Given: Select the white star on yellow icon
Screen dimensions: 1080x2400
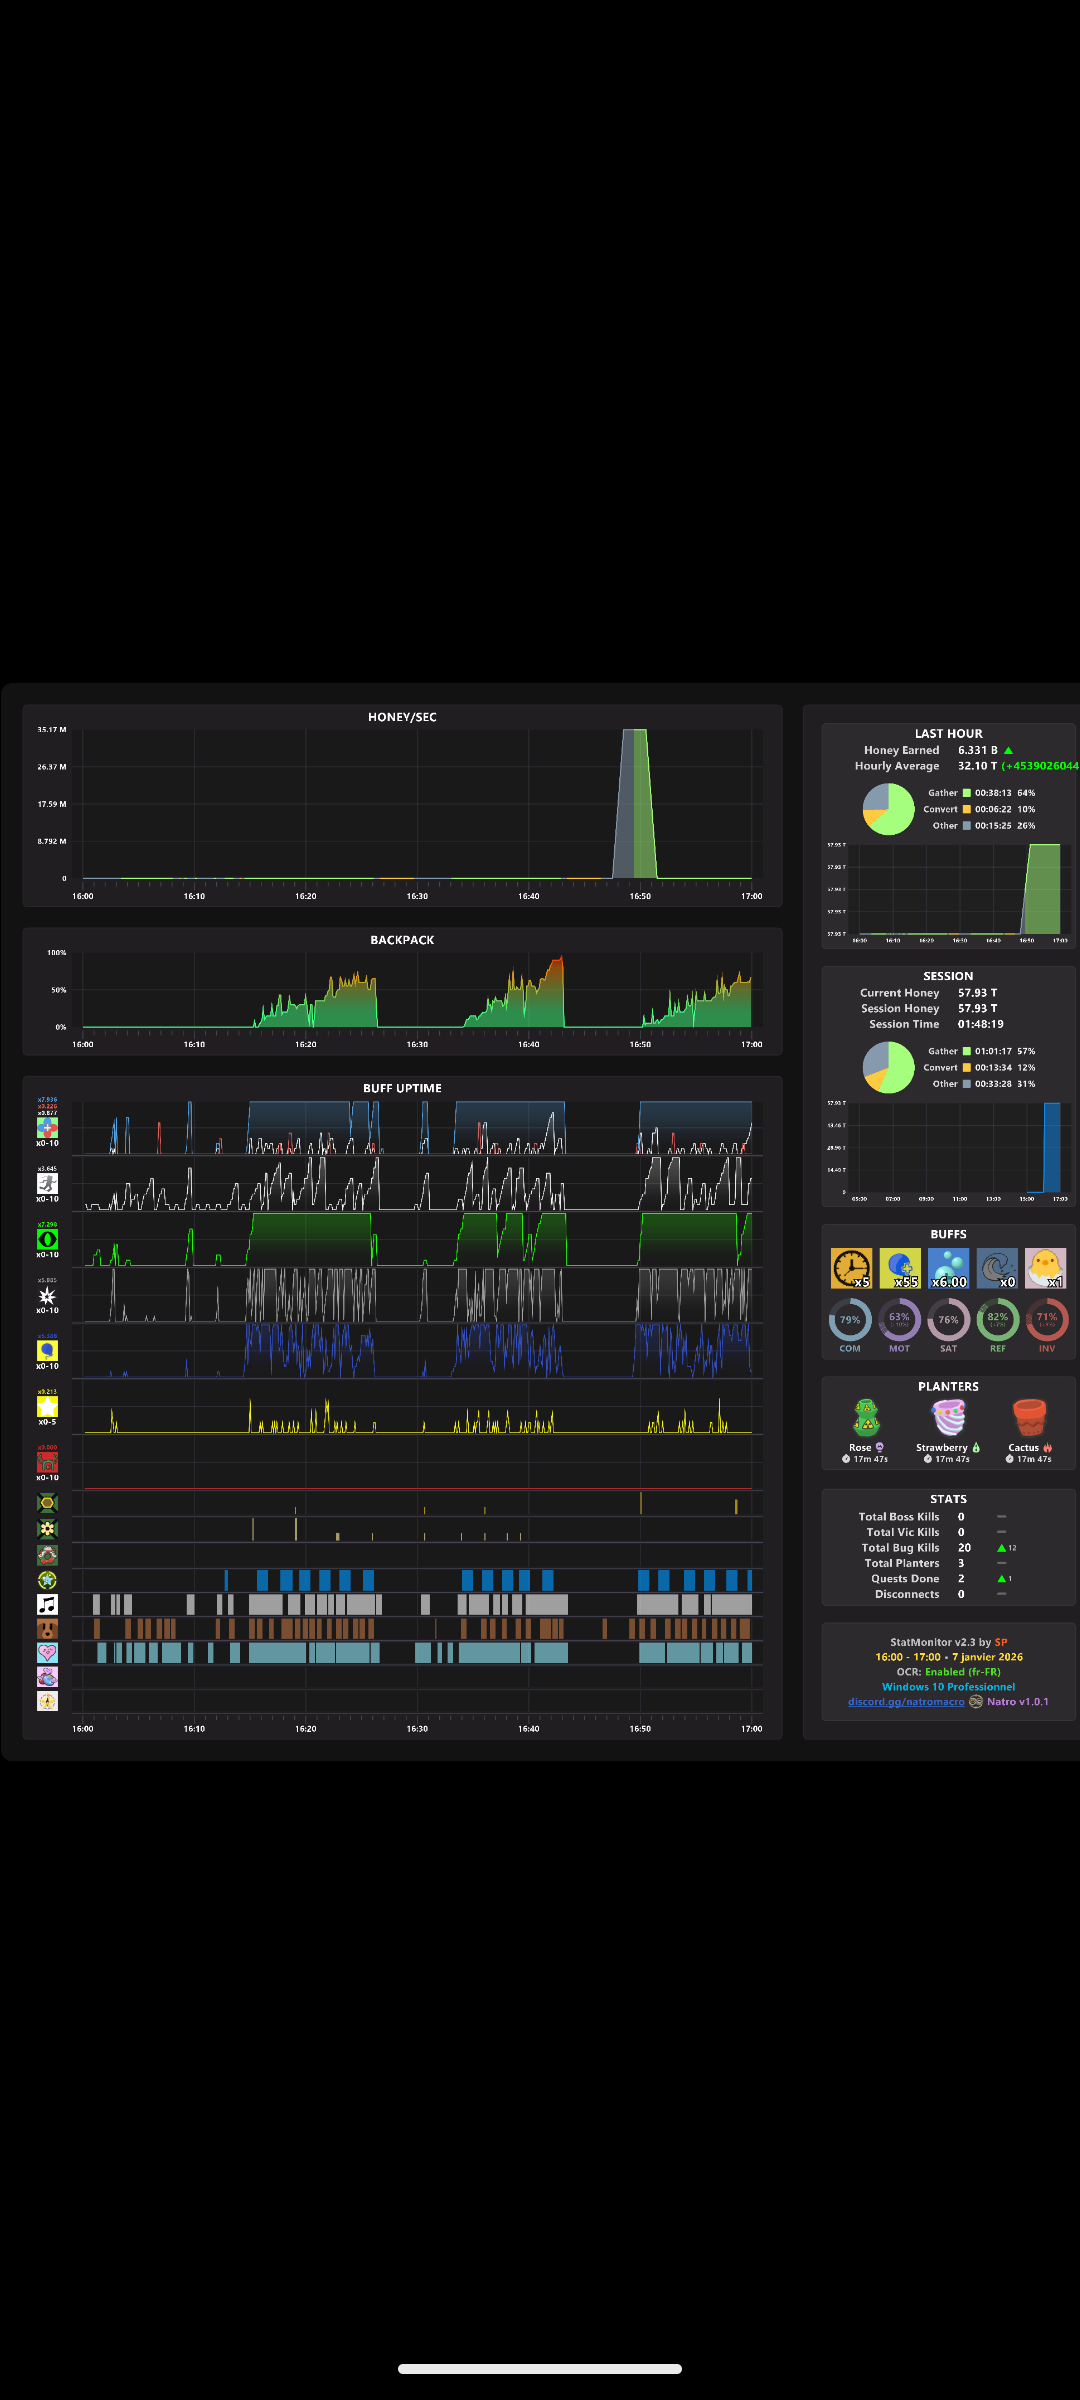Looking at the screenshot, I should (47, 1407).
